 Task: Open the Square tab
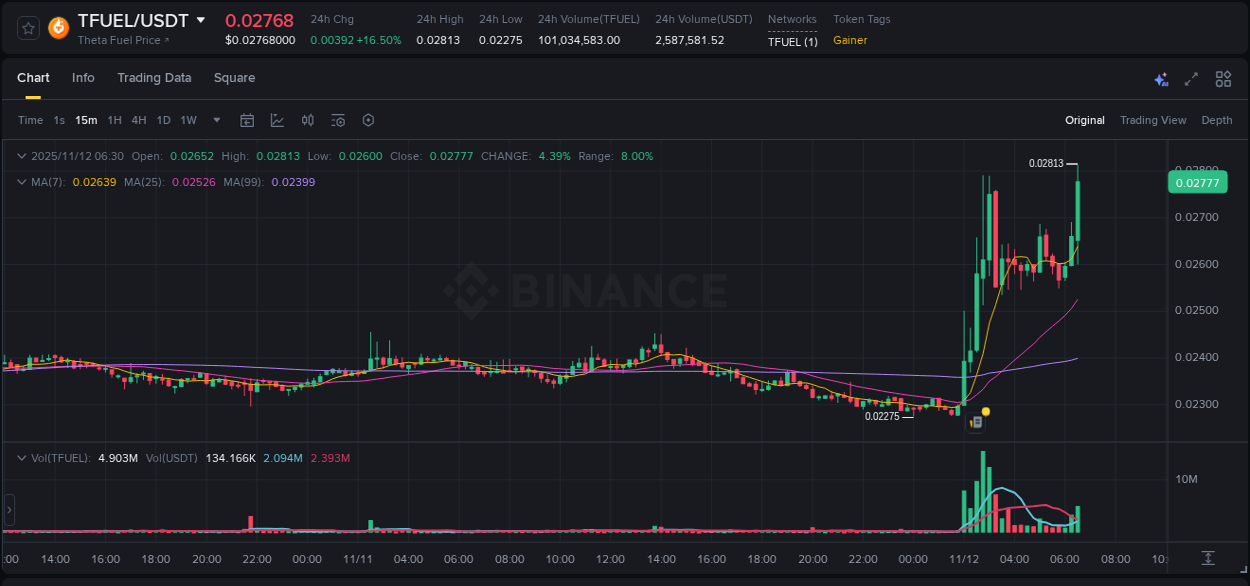(234, 78)
